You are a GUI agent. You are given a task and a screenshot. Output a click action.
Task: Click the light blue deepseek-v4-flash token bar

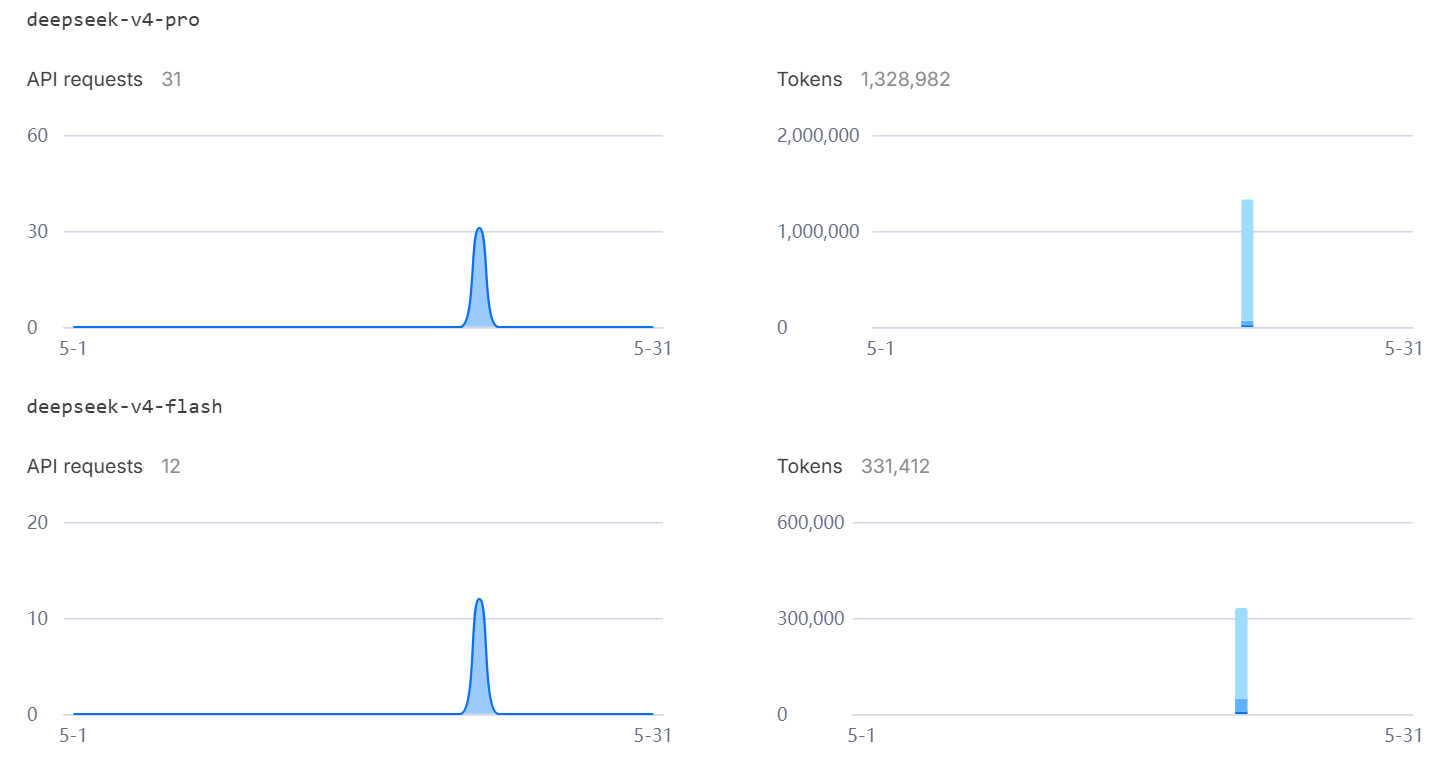click(1241, 653)
